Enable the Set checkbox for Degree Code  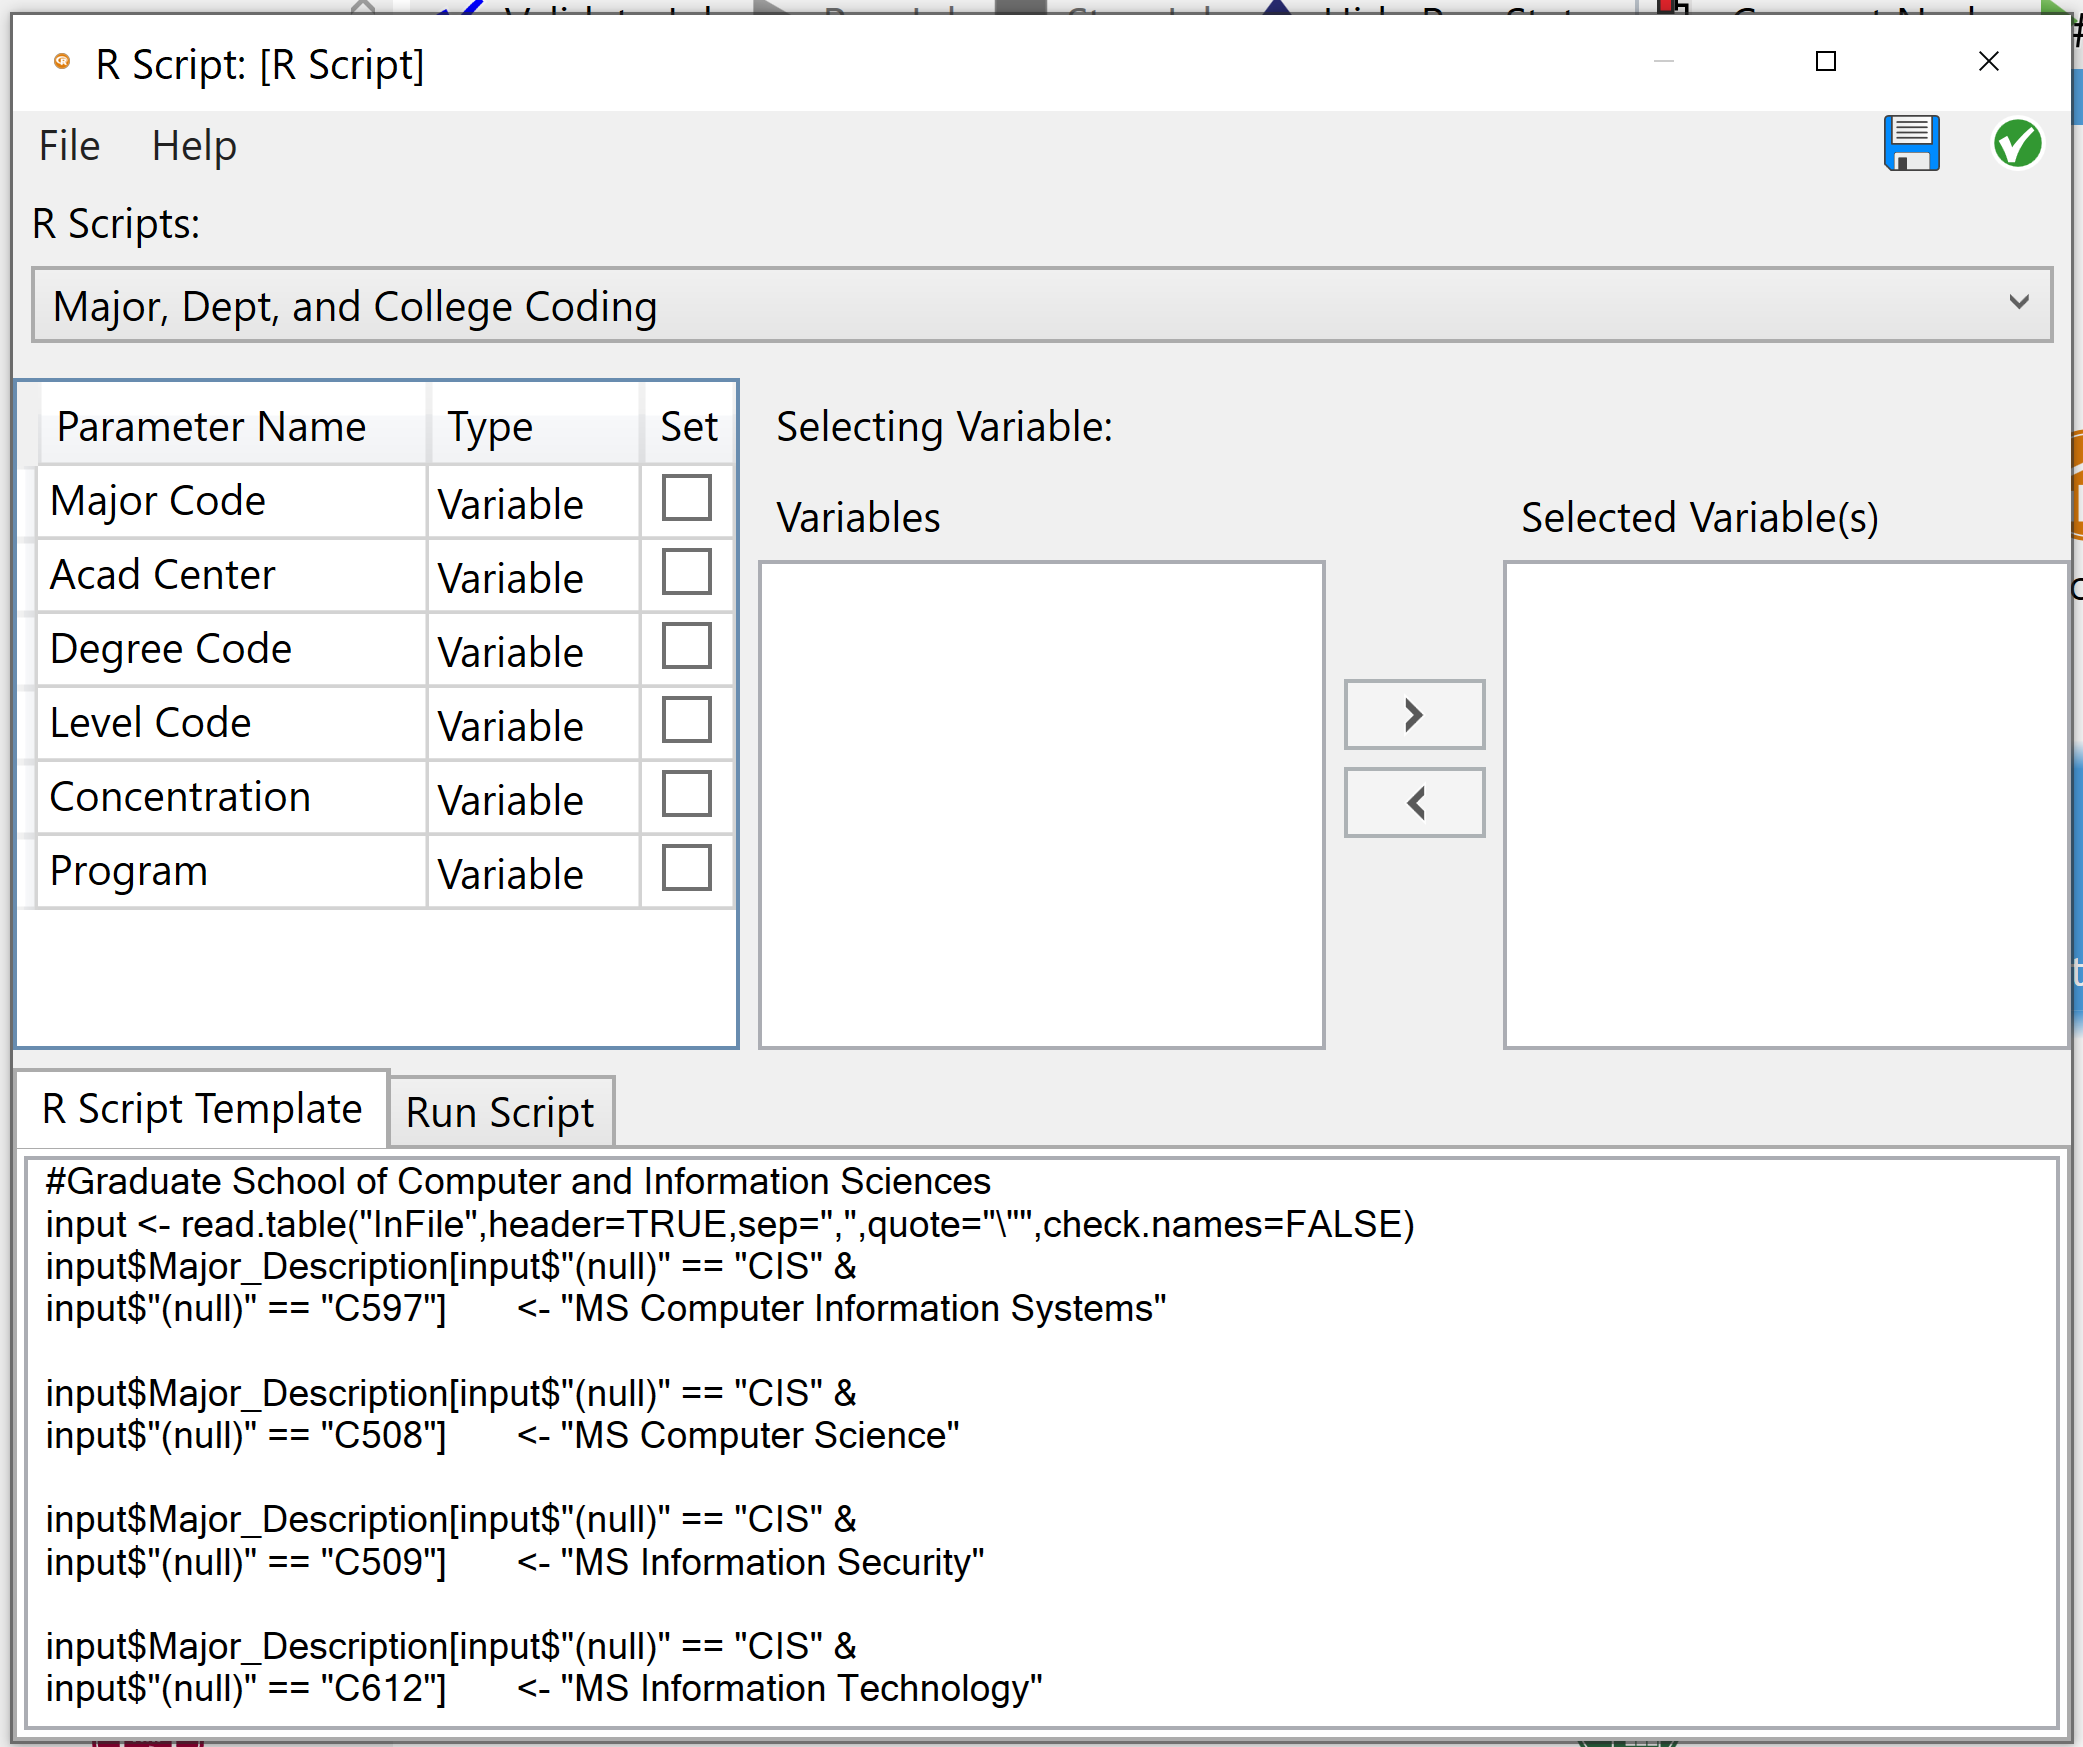pyautogui.click(x=686, y=646)
